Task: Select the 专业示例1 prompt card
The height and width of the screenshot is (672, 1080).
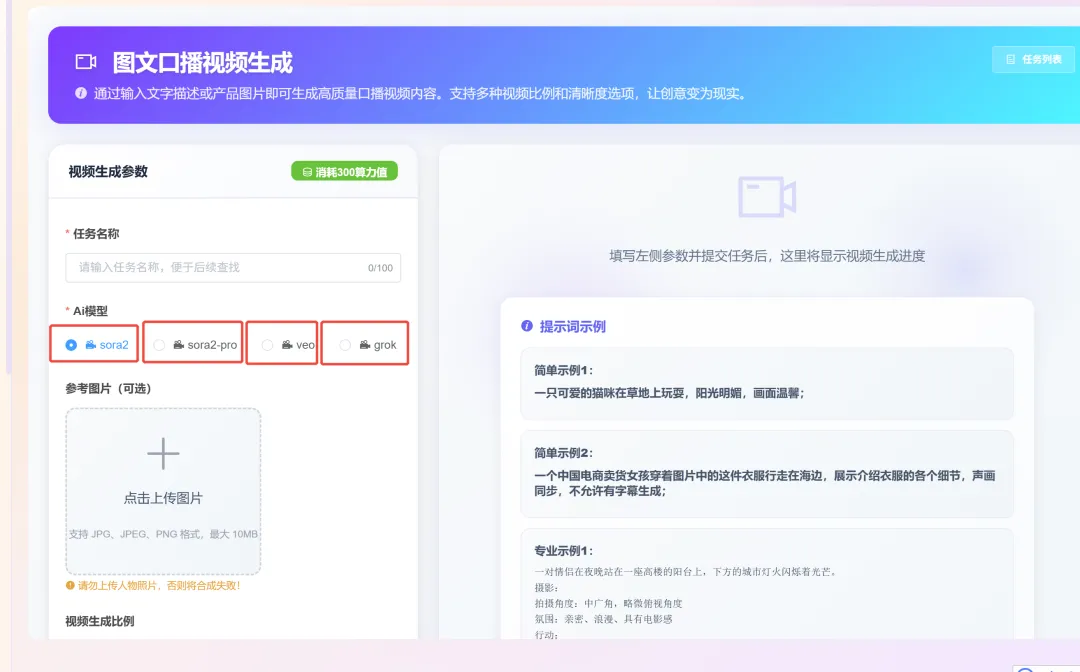Action: click(x=767, y=584)
